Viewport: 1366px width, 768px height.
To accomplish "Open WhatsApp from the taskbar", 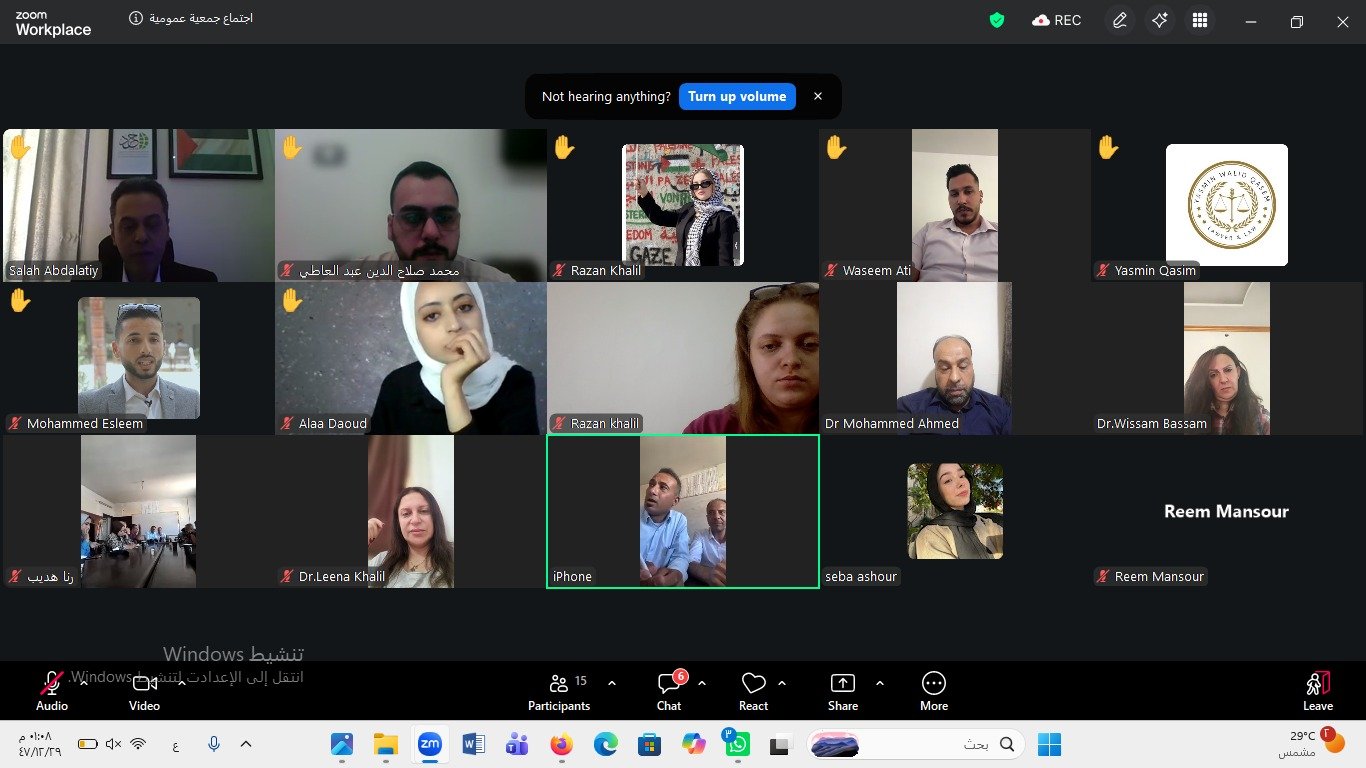I will (x=738, y=744).
